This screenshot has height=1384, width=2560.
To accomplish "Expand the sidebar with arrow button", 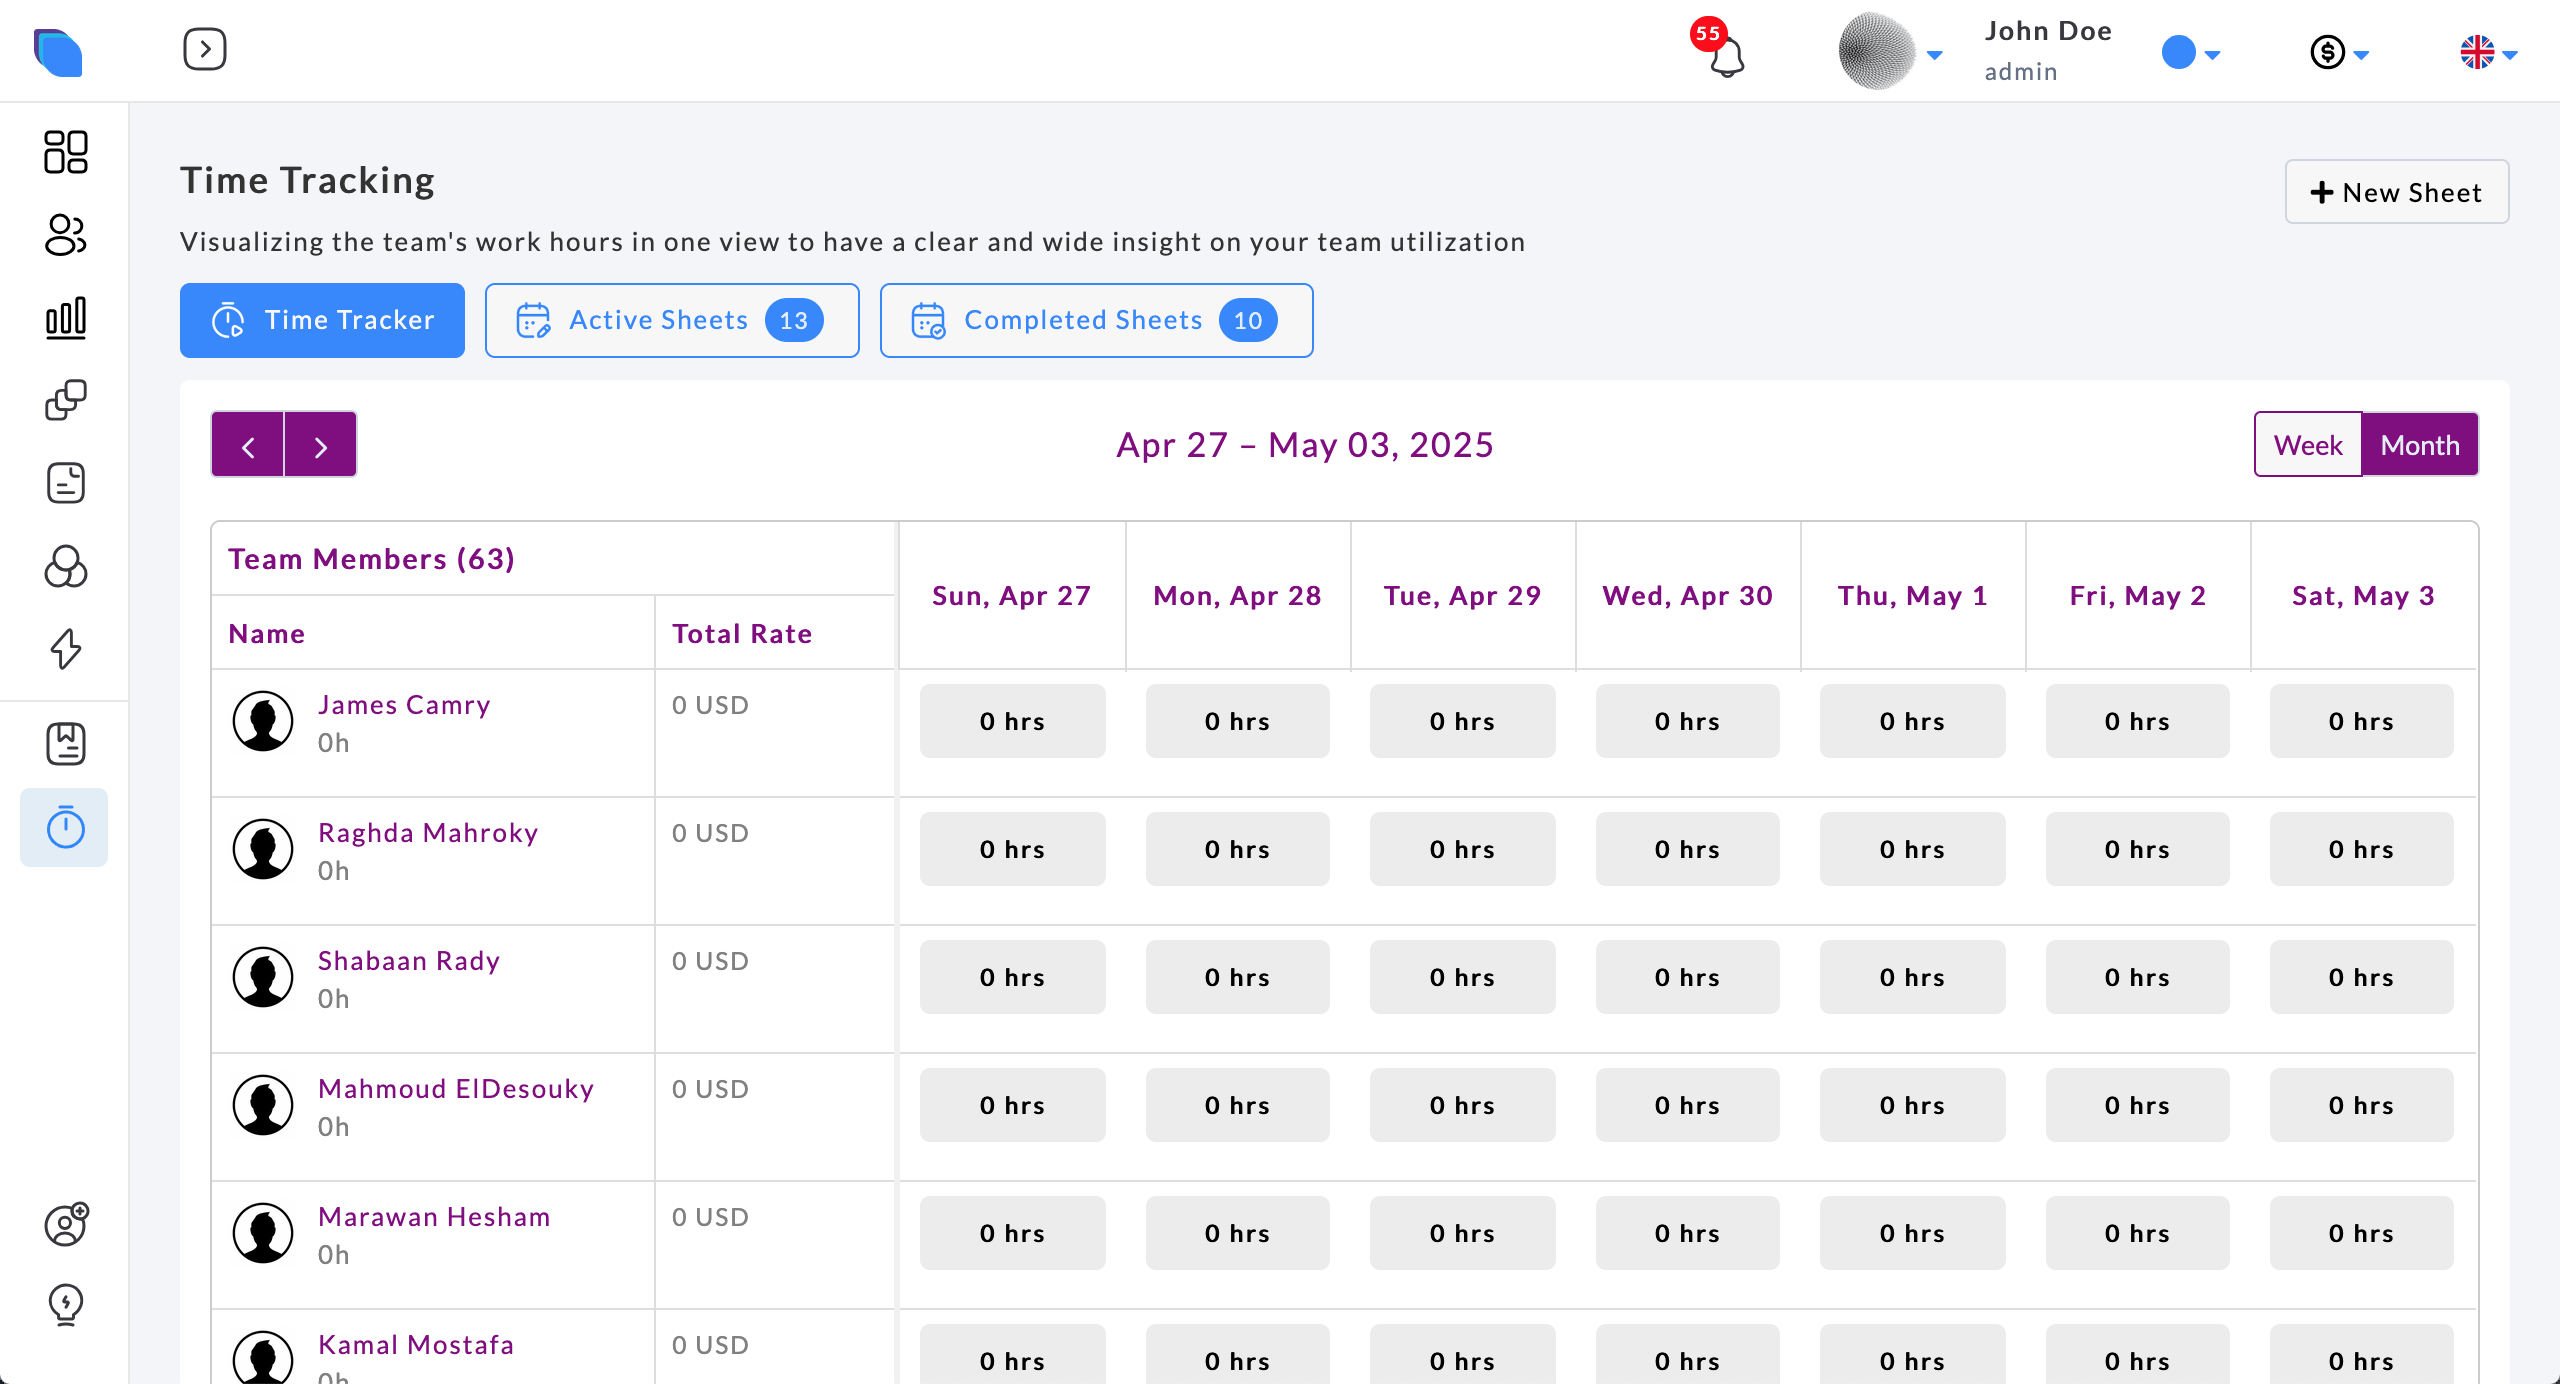I will pyautogui.click(x=205, y=49).
